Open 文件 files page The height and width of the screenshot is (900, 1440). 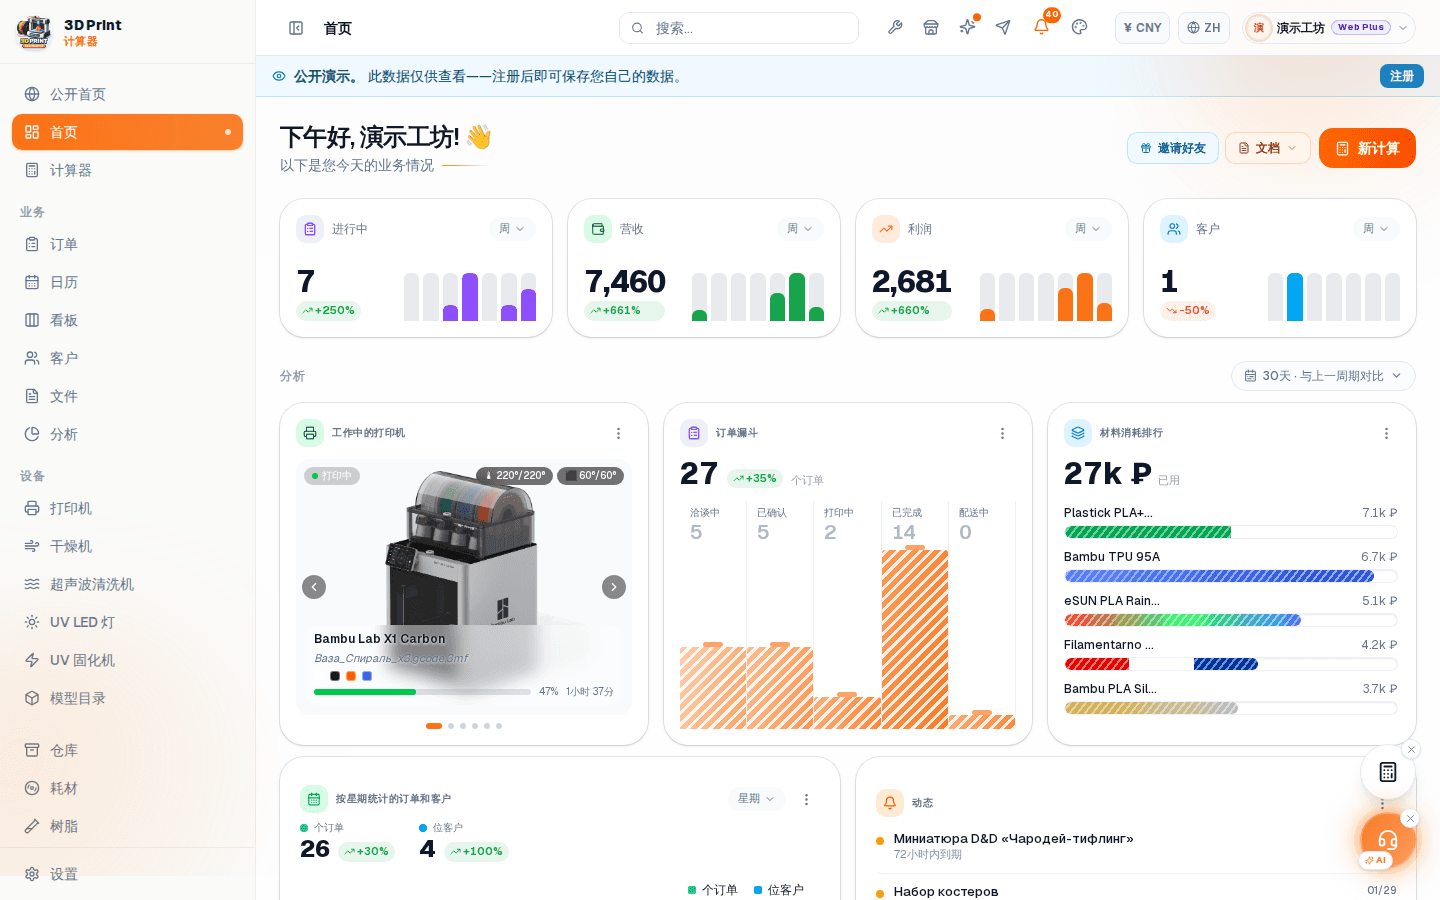point(127,396)
